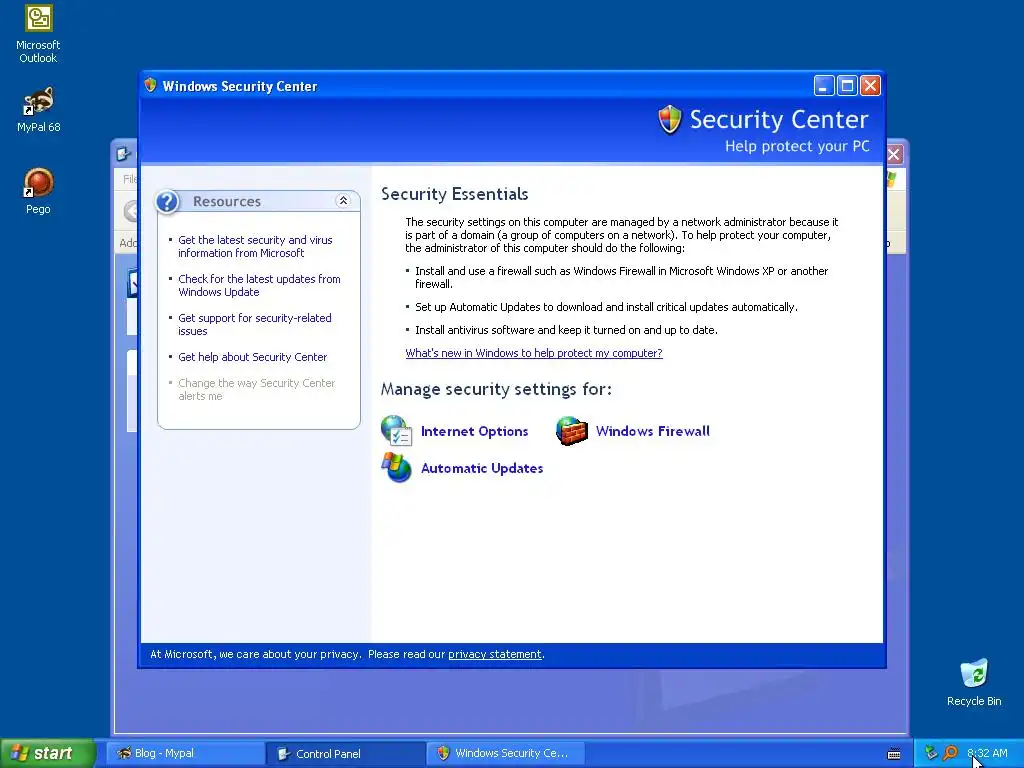The width and height of the screenshot is (1024, 768).
Task: Click the Windows Security Center taskbar button
Action: pyautogui.click(x=505, y=754)
